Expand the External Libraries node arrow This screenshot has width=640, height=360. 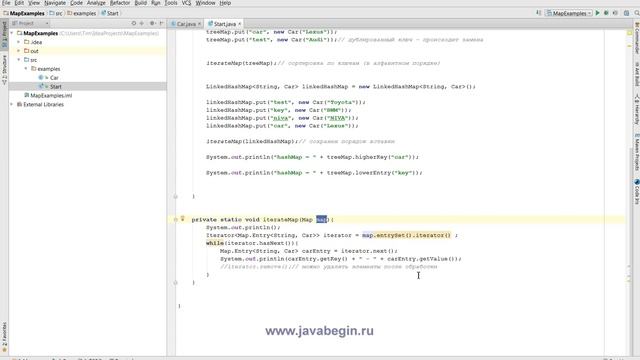pos(12,104)
